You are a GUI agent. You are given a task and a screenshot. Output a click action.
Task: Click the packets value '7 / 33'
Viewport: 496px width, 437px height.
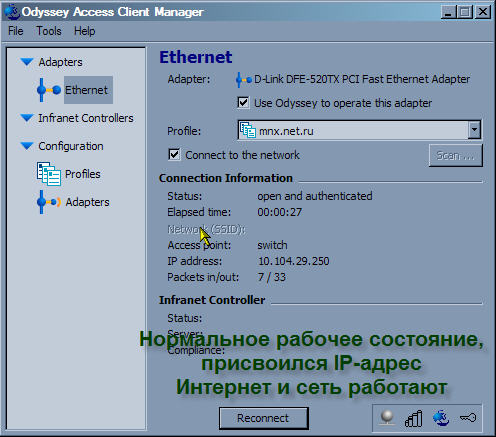coord(272,277)
